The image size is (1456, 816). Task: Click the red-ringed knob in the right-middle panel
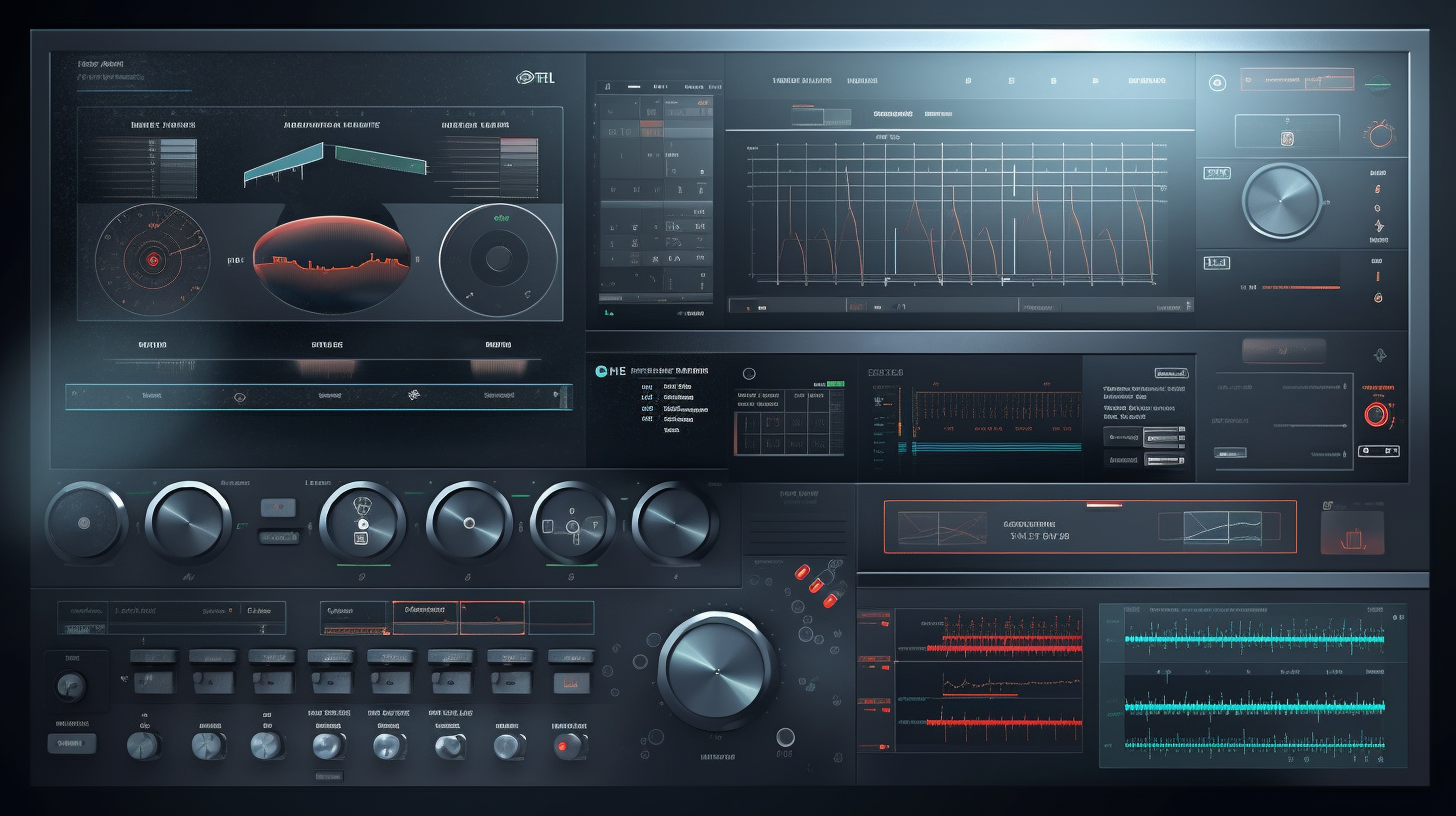(x=1378, y=413)
